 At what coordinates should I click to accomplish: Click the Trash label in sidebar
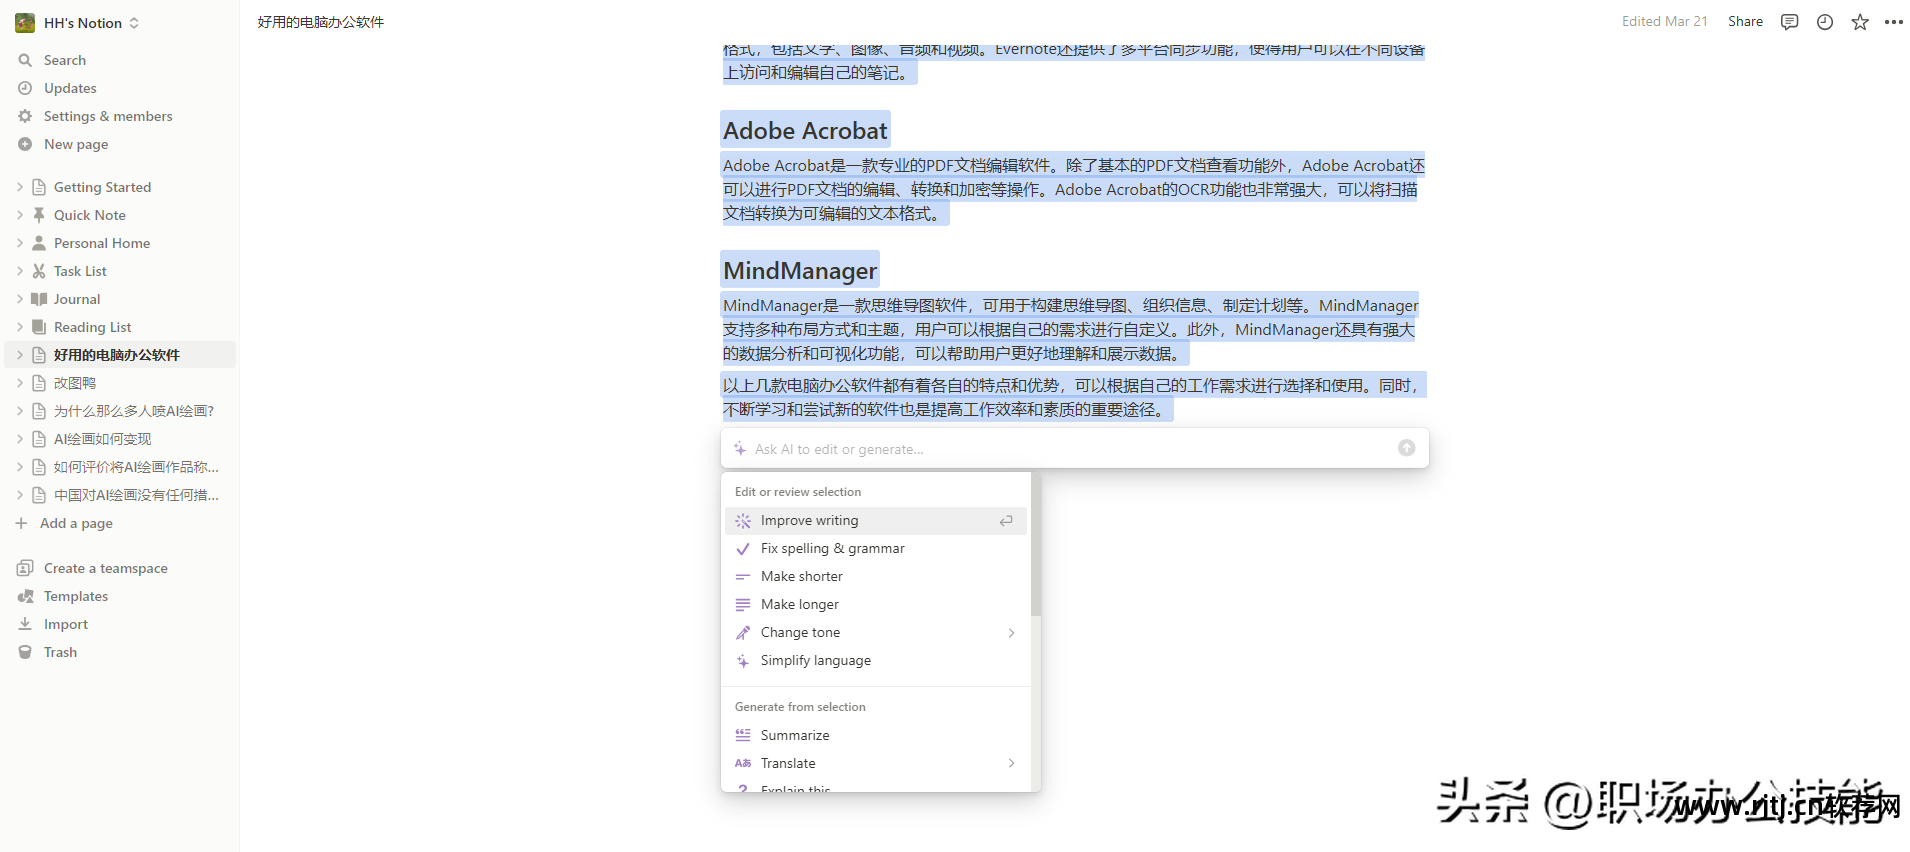click(x=60, y=652)
